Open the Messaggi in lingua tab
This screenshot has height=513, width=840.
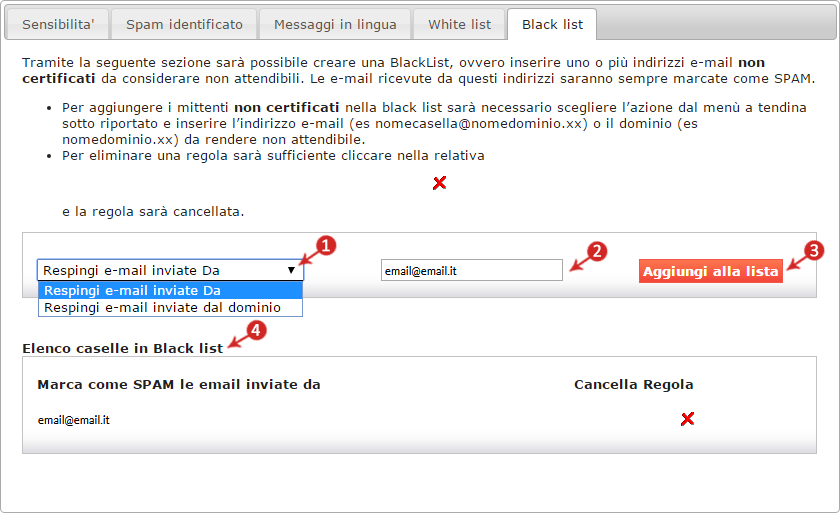click(335, 25)
